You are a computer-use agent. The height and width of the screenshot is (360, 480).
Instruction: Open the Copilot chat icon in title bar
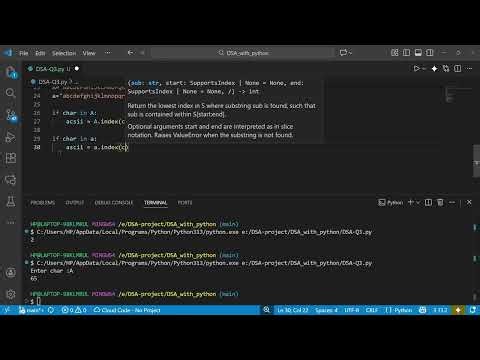click(x=343, y=53)
